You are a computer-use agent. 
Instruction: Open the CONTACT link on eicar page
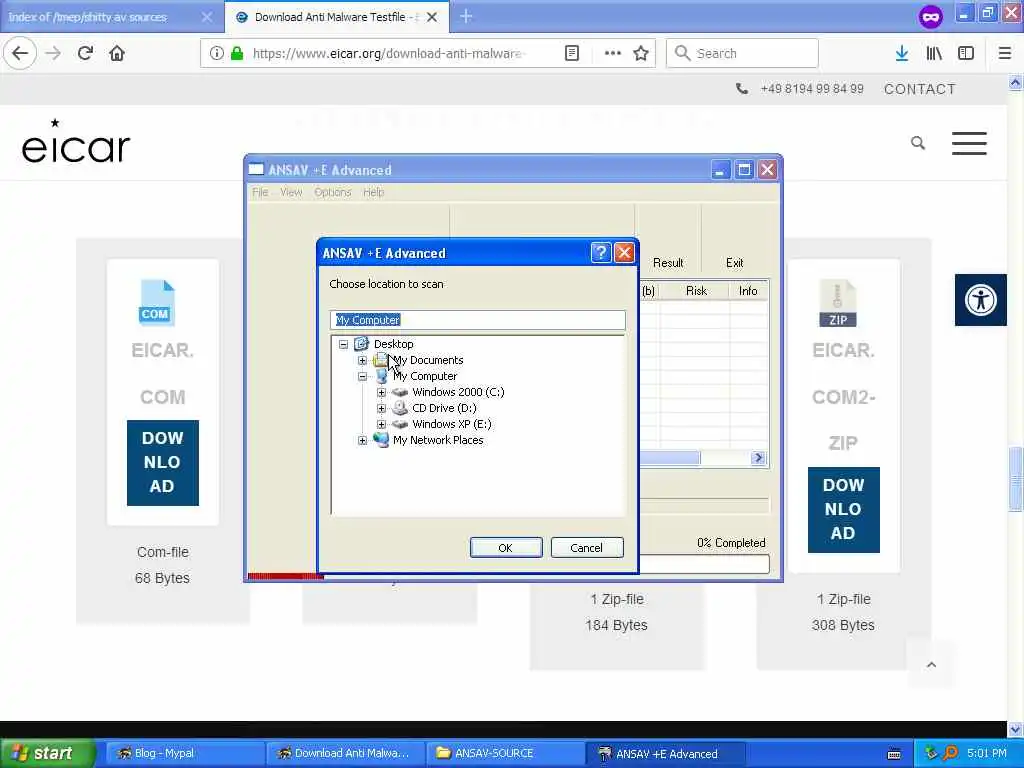920,89
